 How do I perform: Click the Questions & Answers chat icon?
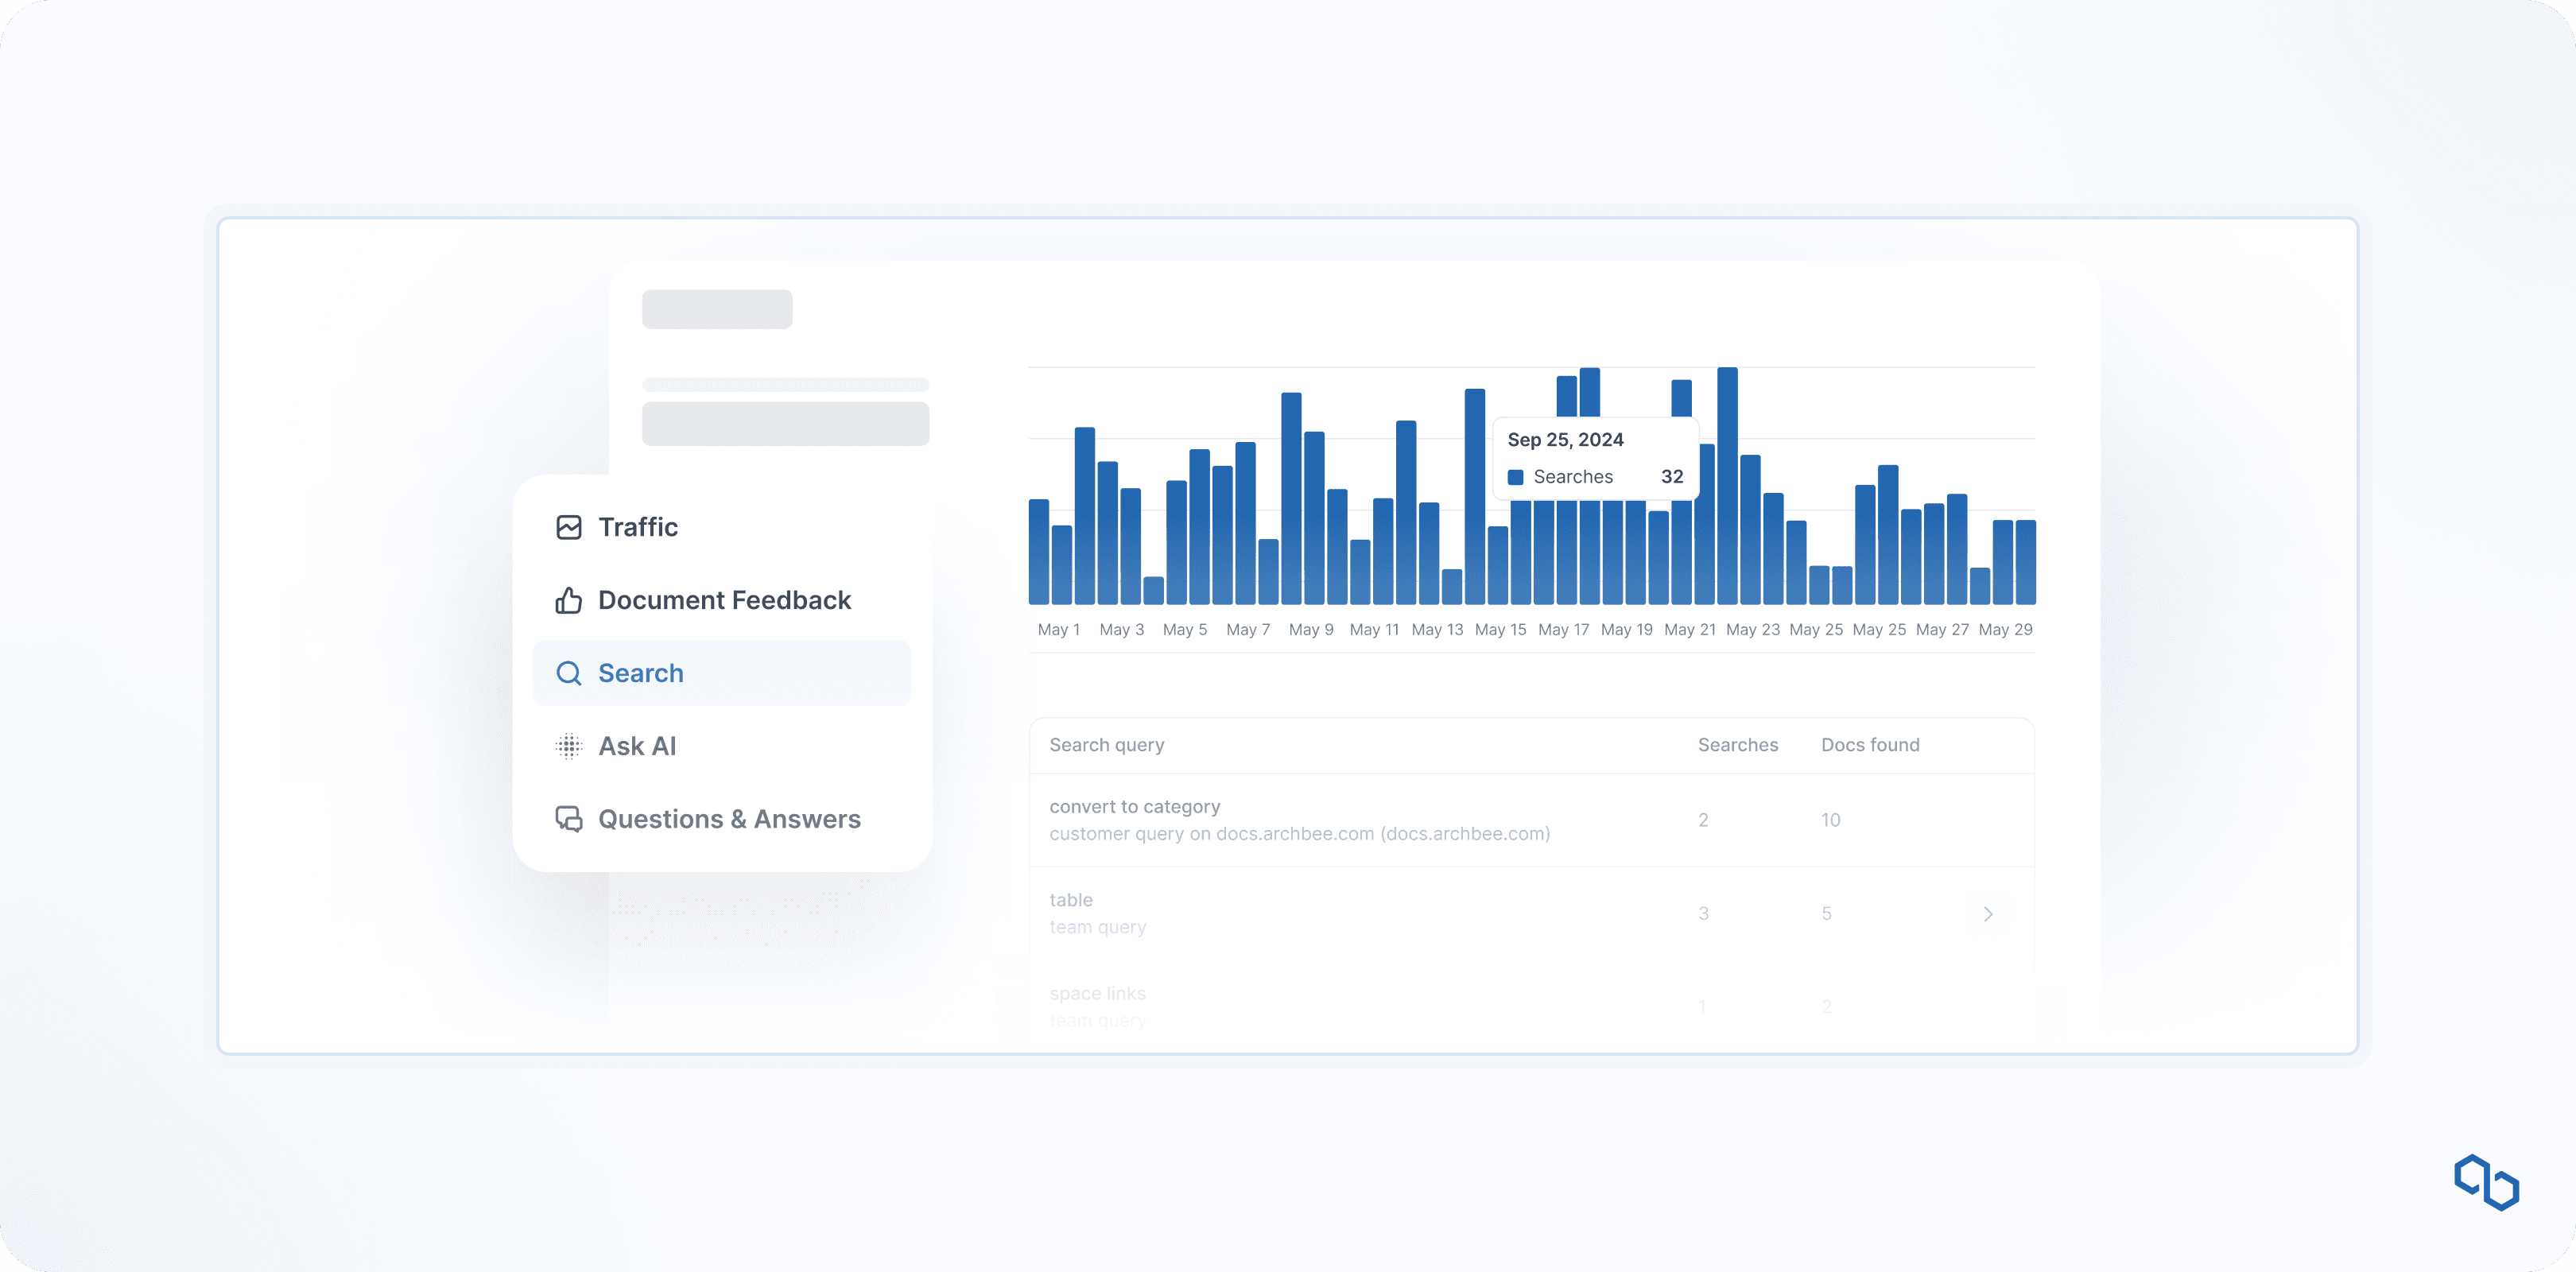click(568, 819)
